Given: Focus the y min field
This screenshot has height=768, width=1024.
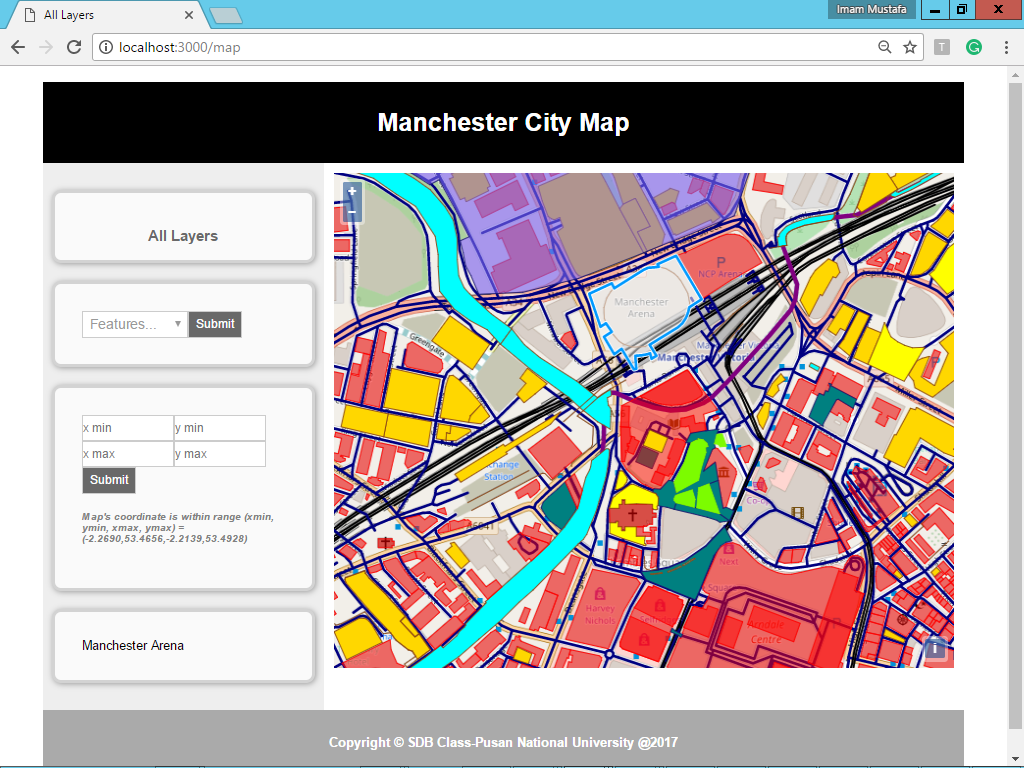Looking at the screenshot, I should tap(219, 428).
